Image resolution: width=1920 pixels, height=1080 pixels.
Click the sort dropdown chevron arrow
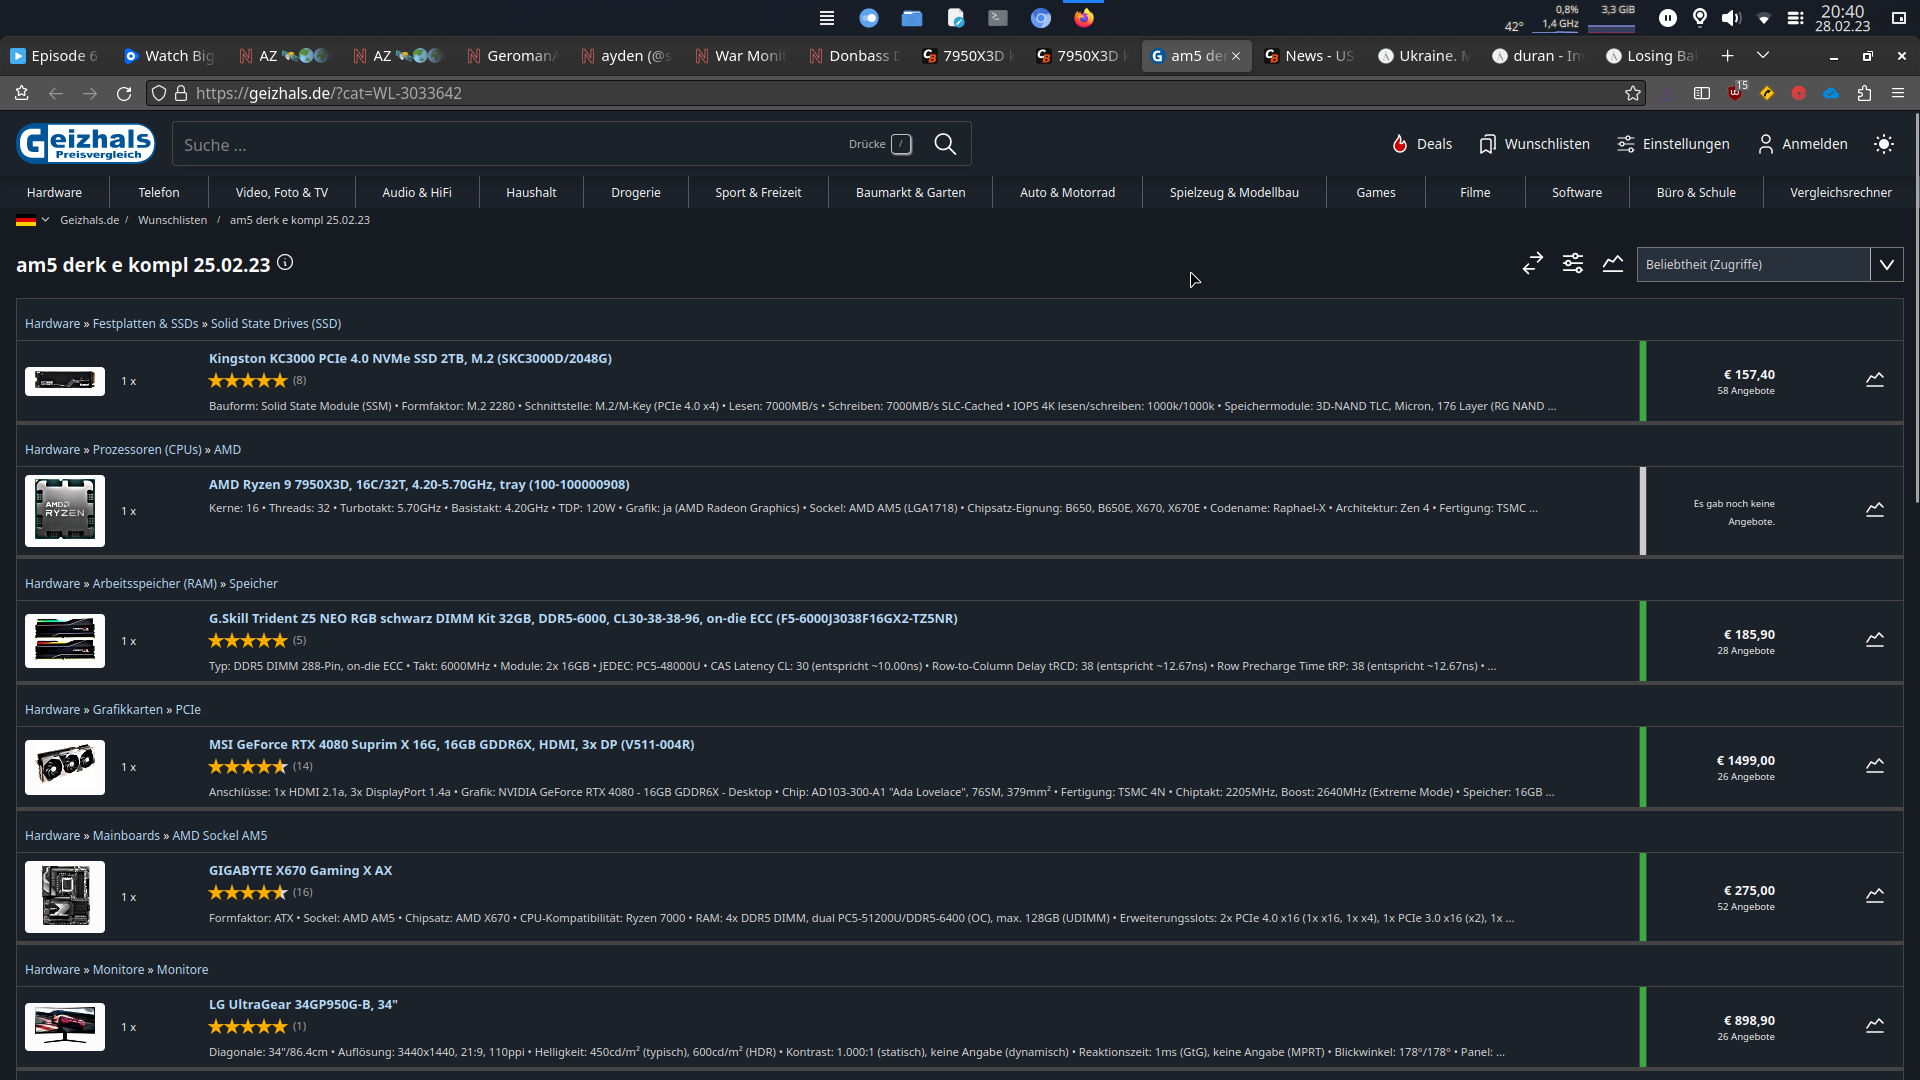coord(1887,264)
